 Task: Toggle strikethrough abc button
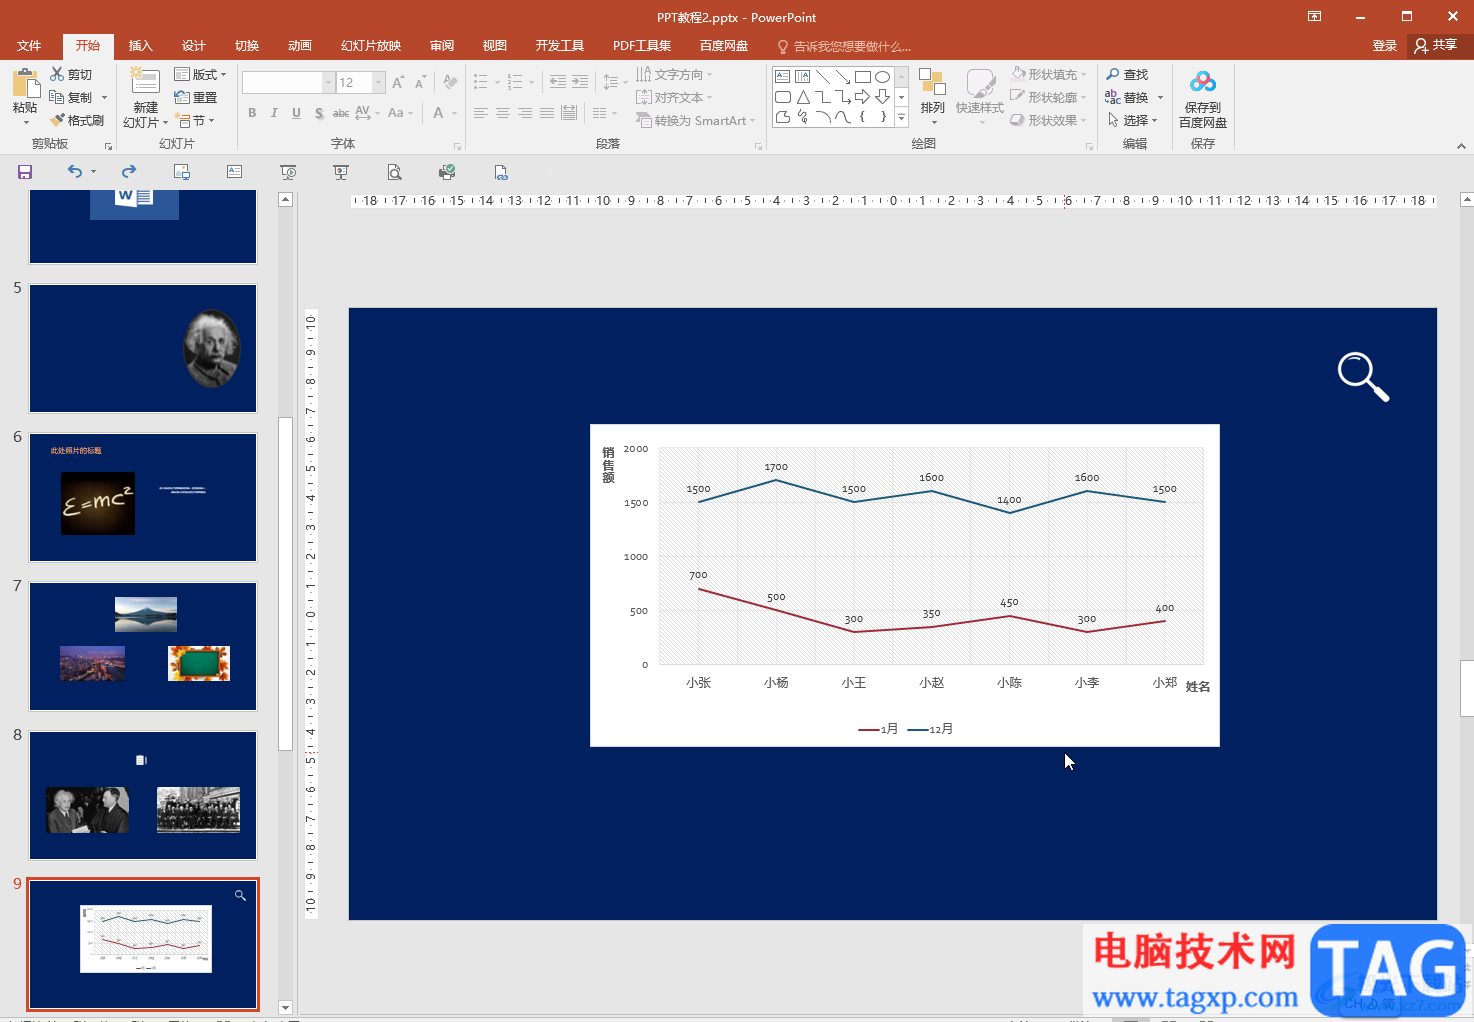(x=341, y=113)
